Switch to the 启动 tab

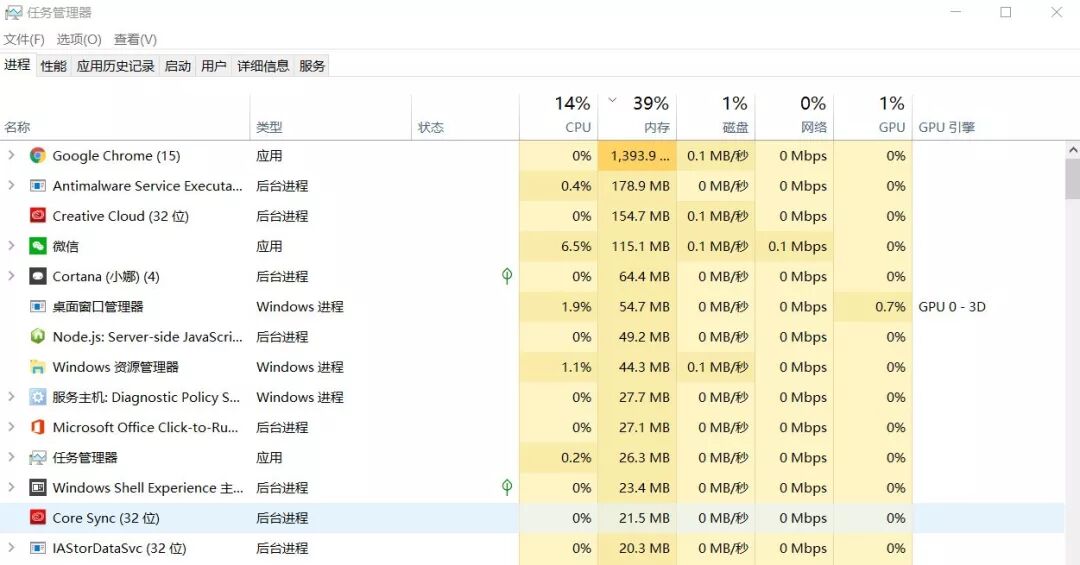coord(178,66)
